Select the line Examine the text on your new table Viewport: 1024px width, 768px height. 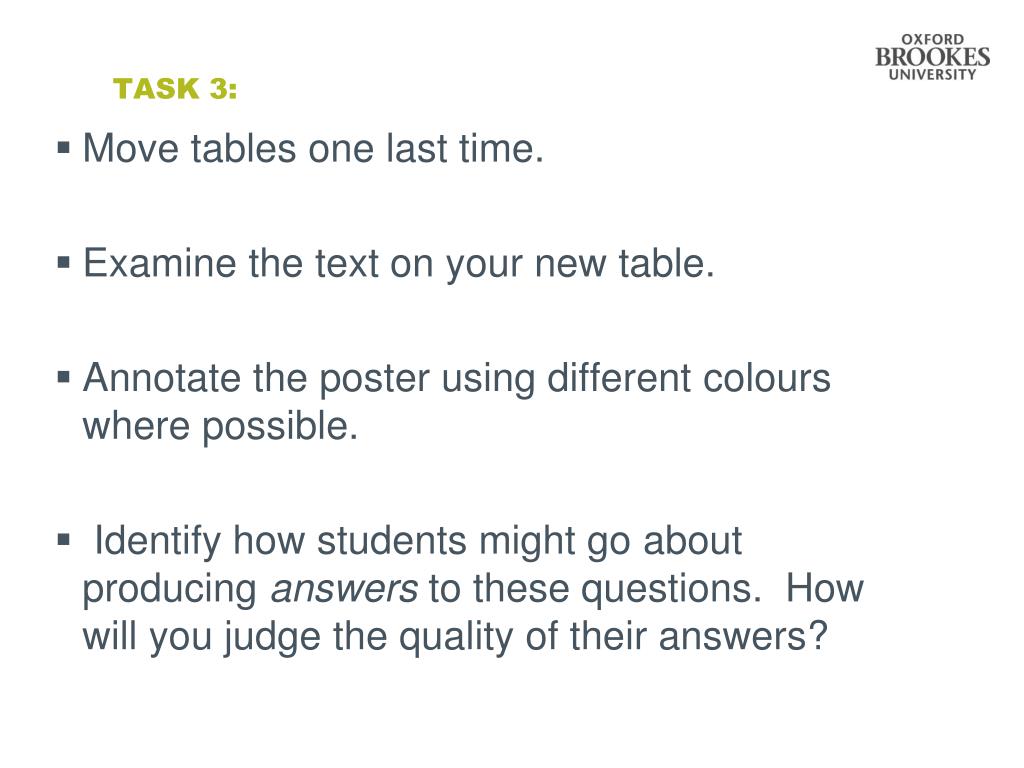[398, 264]
